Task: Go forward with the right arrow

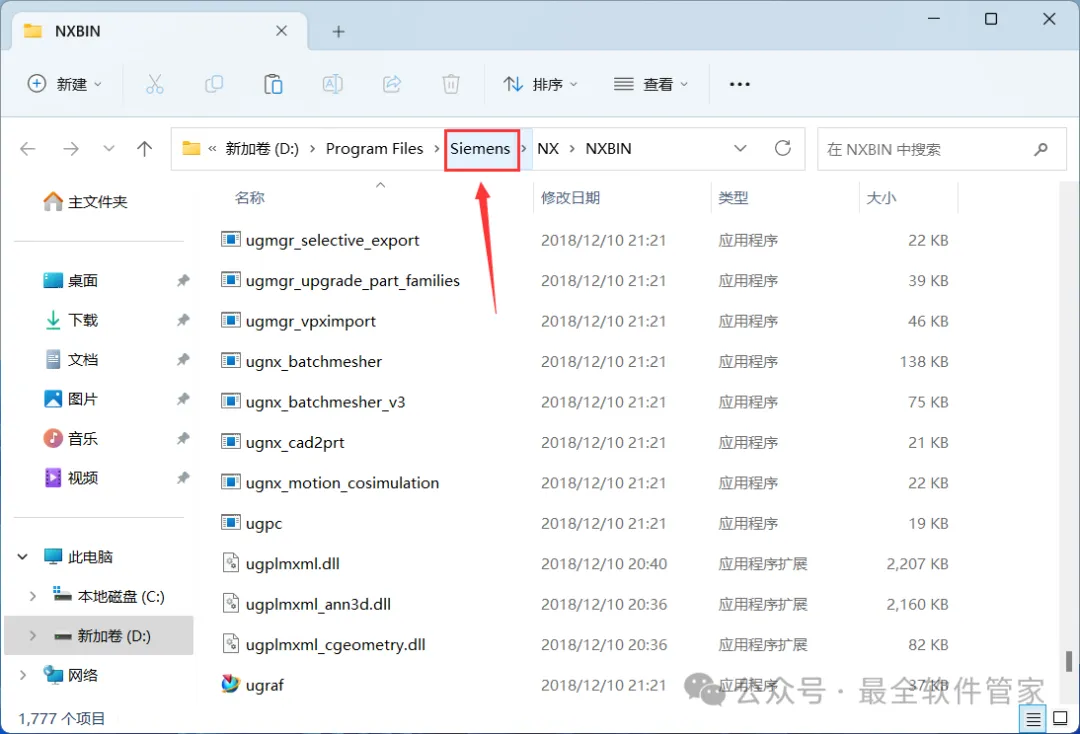Action: [x=71, y=149]
